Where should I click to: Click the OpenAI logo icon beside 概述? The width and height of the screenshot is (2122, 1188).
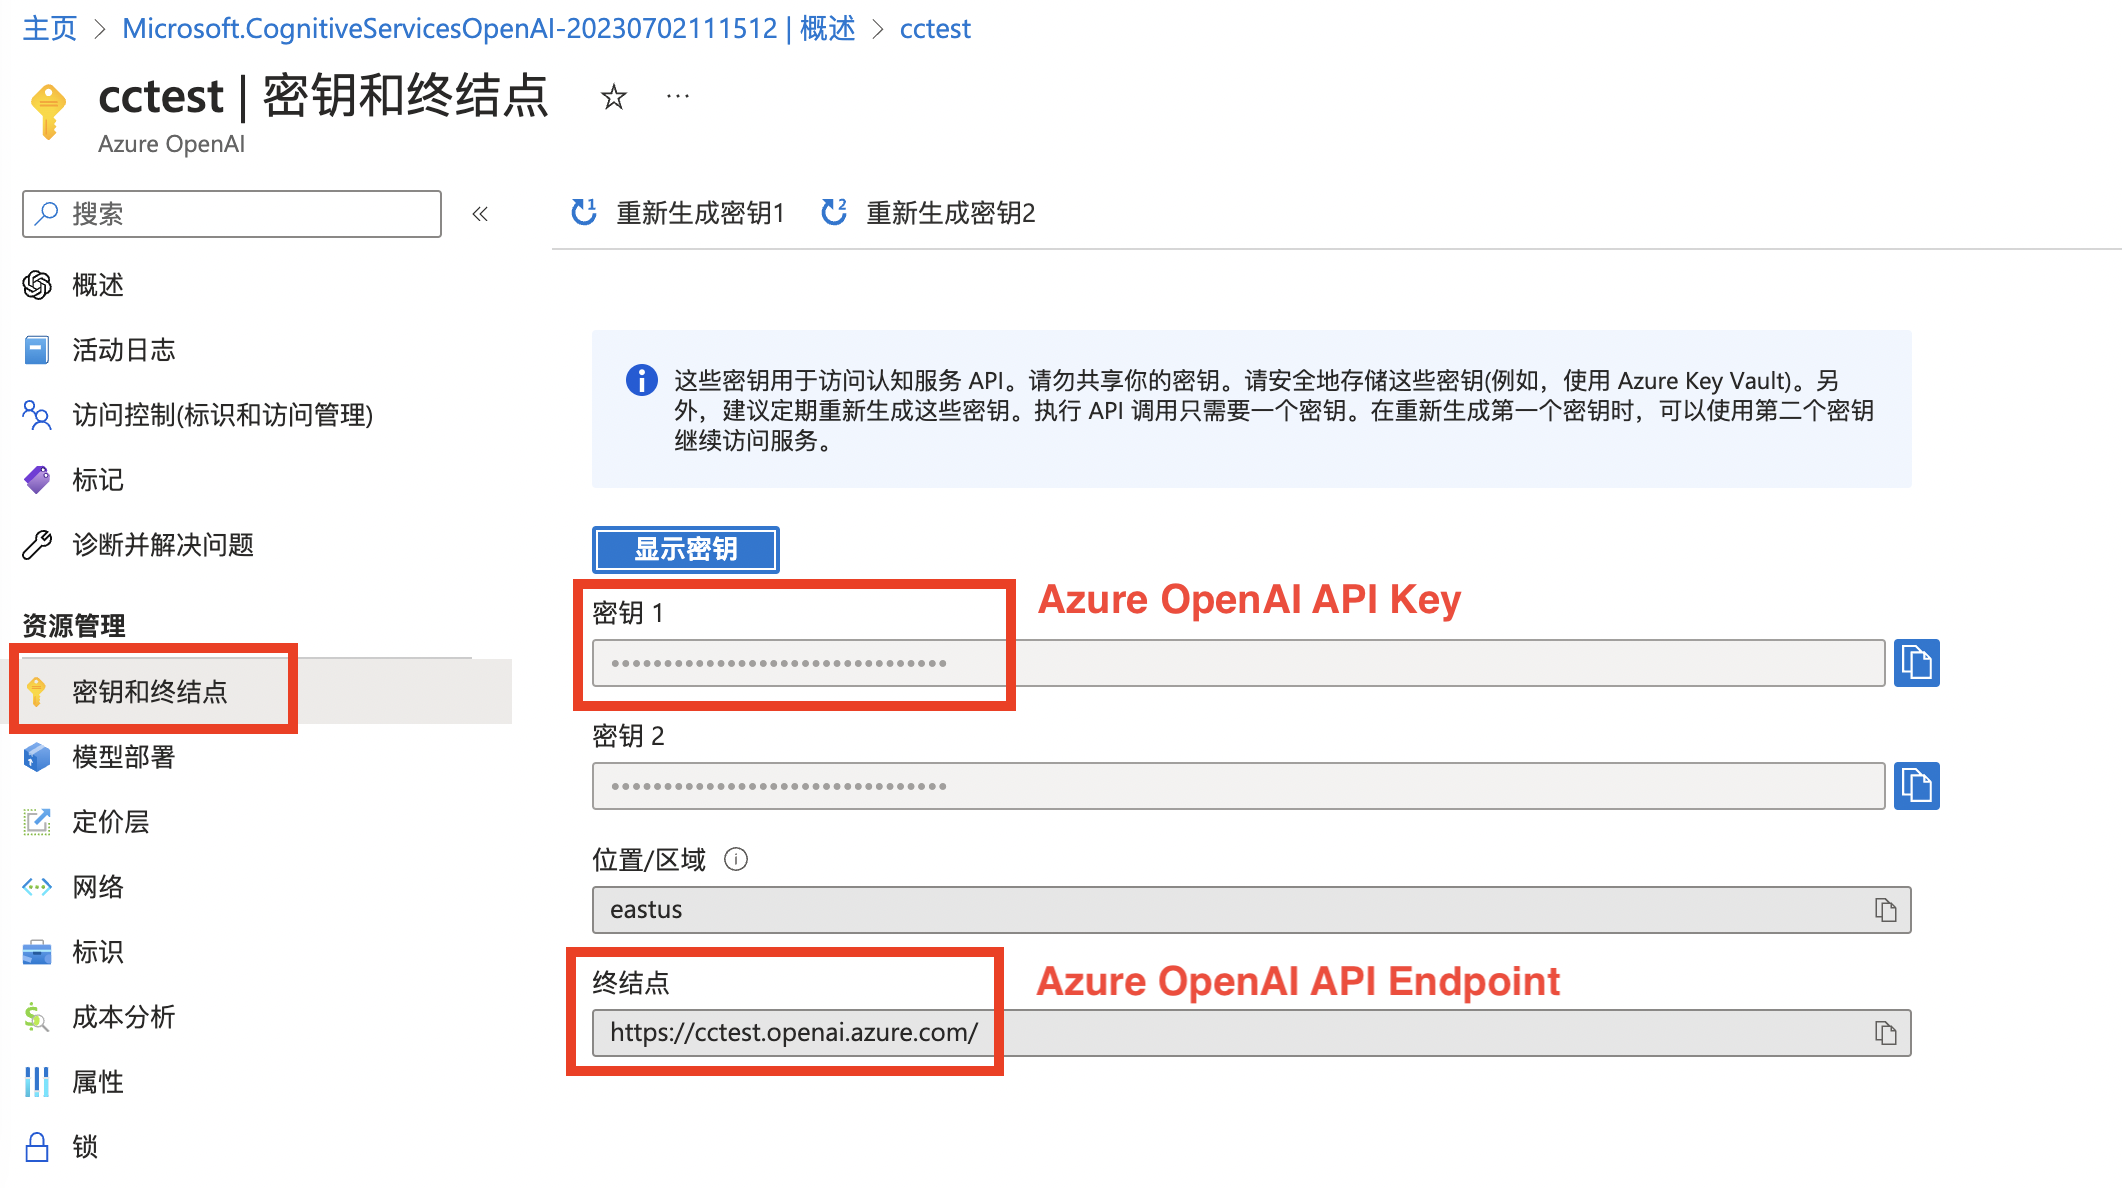pyautogui.click(x=37, y=285)
